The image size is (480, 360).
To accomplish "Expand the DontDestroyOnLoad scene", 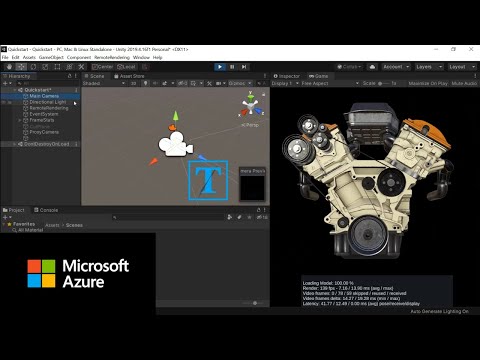I will point(15,144).
